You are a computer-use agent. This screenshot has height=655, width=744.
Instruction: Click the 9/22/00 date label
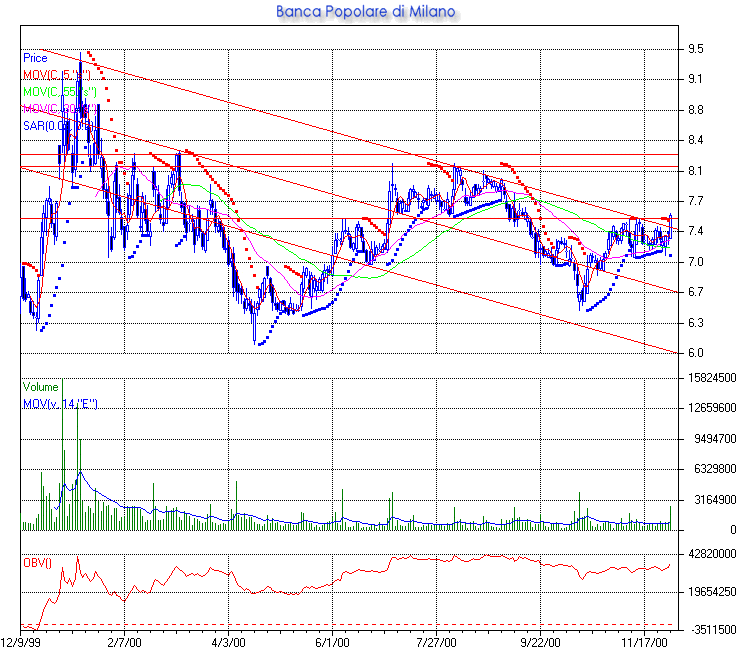[x=540, y=643]
